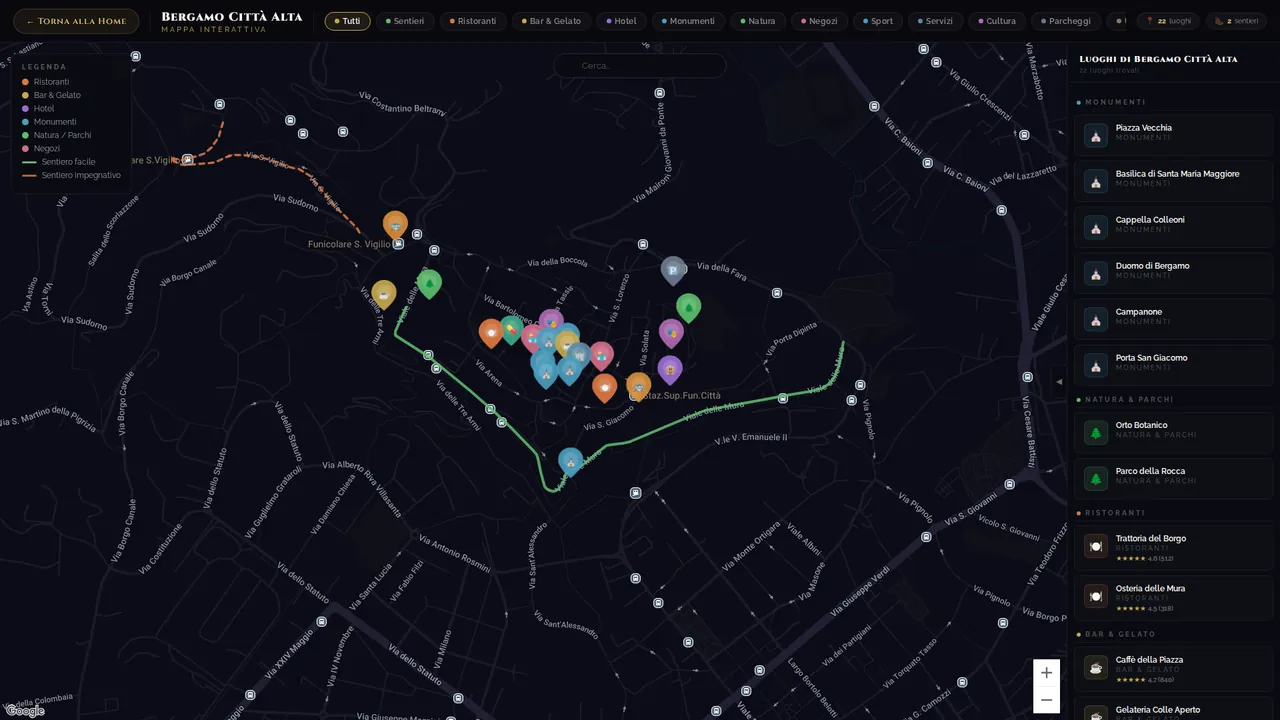Toggle the Ristoranti filter chip
The image size is (1280, 720).
click(x=473, y=21)
